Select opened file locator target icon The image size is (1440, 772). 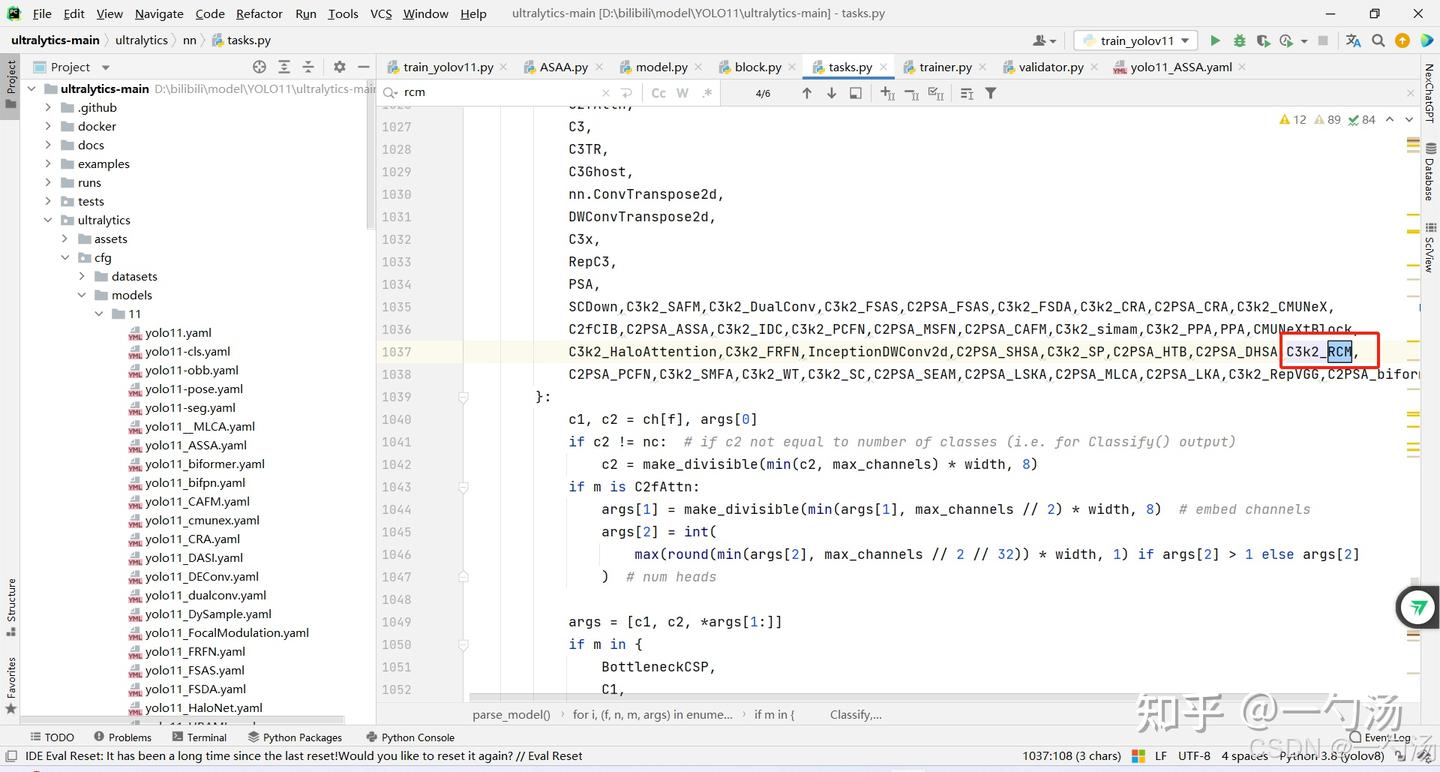[259, 67]
